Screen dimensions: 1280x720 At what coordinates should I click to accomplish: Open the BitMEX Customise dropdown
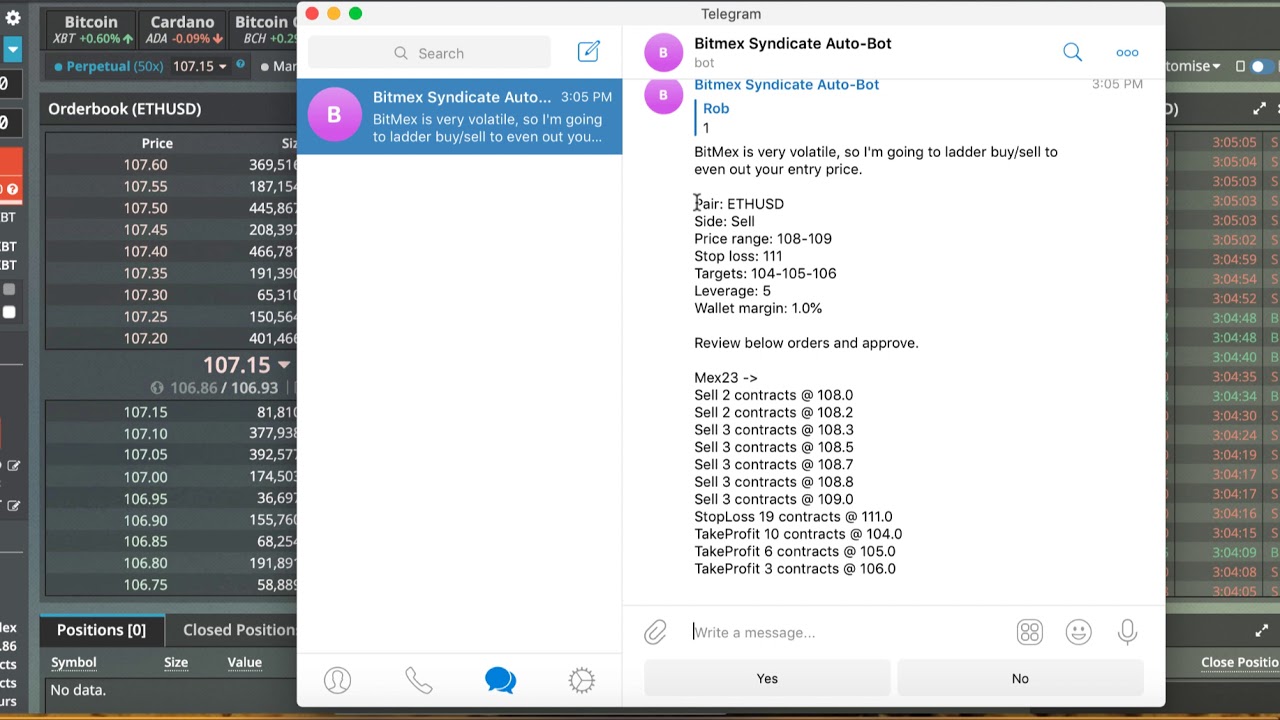[1194, 66]
